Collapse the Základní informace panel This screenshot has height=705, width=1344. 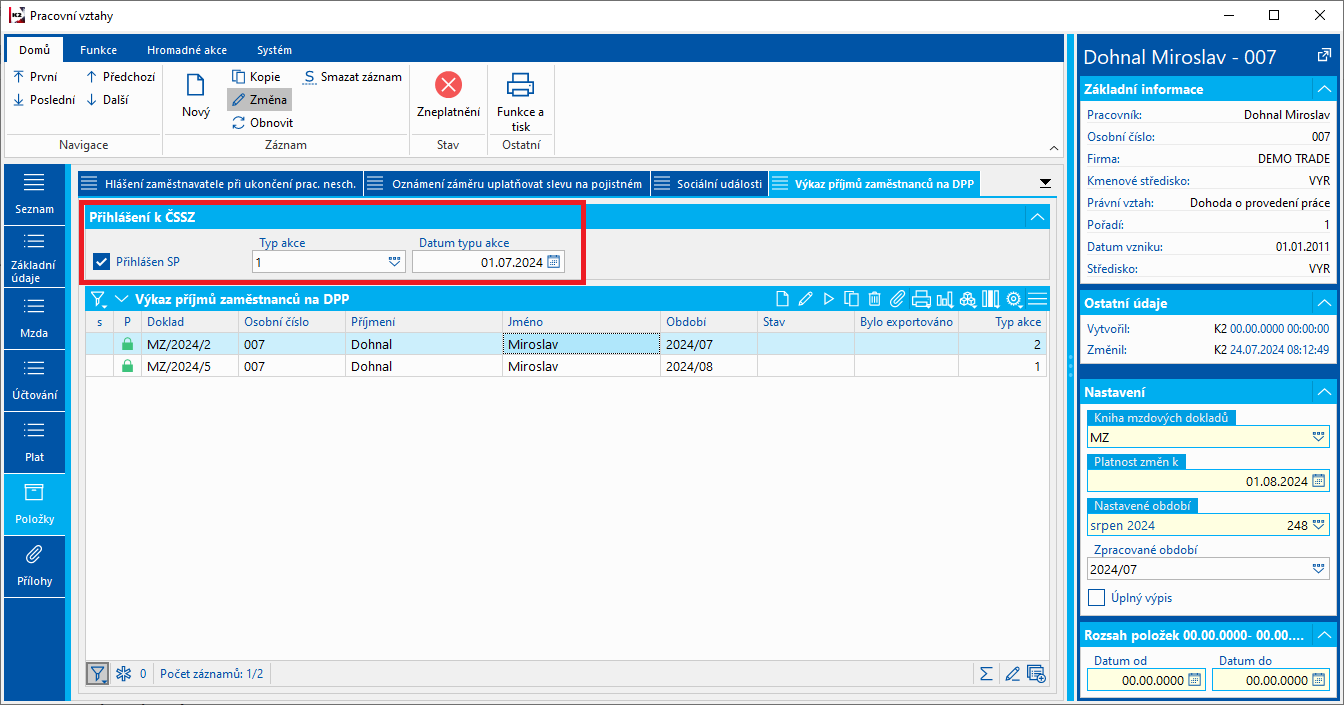coord(1323,89)
